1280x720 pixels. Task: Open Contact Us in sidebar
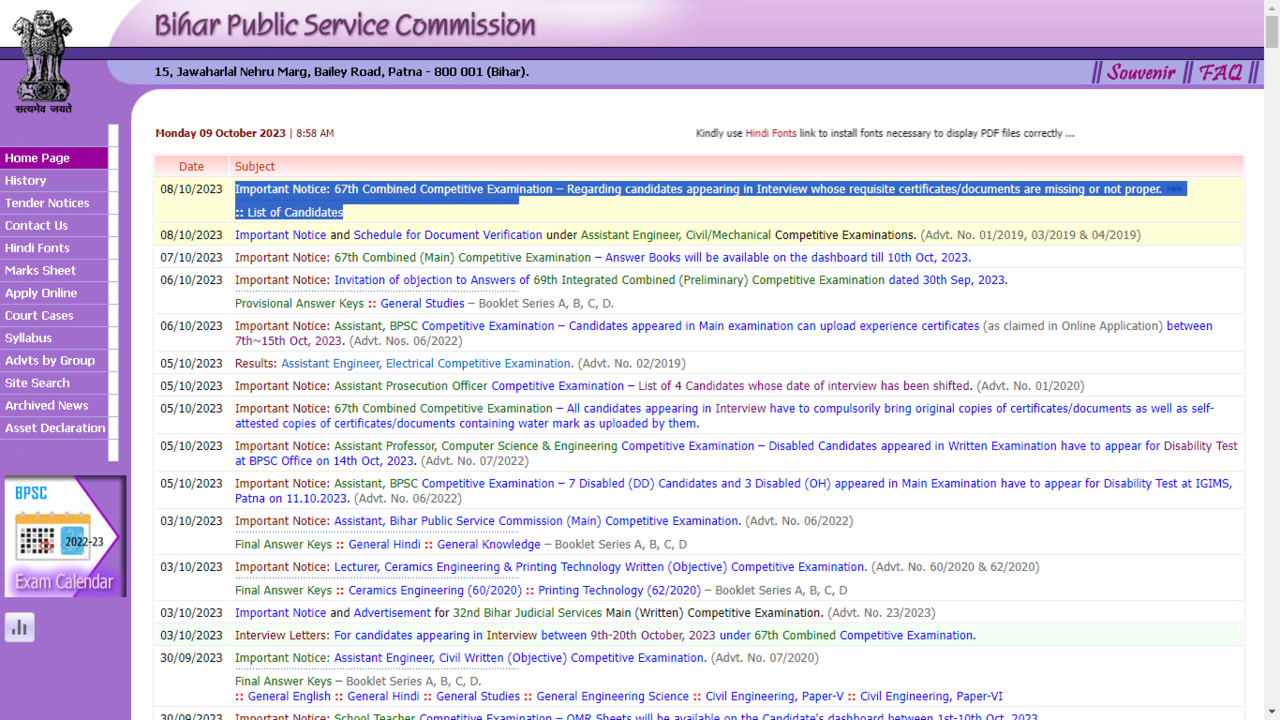point(54,226)
